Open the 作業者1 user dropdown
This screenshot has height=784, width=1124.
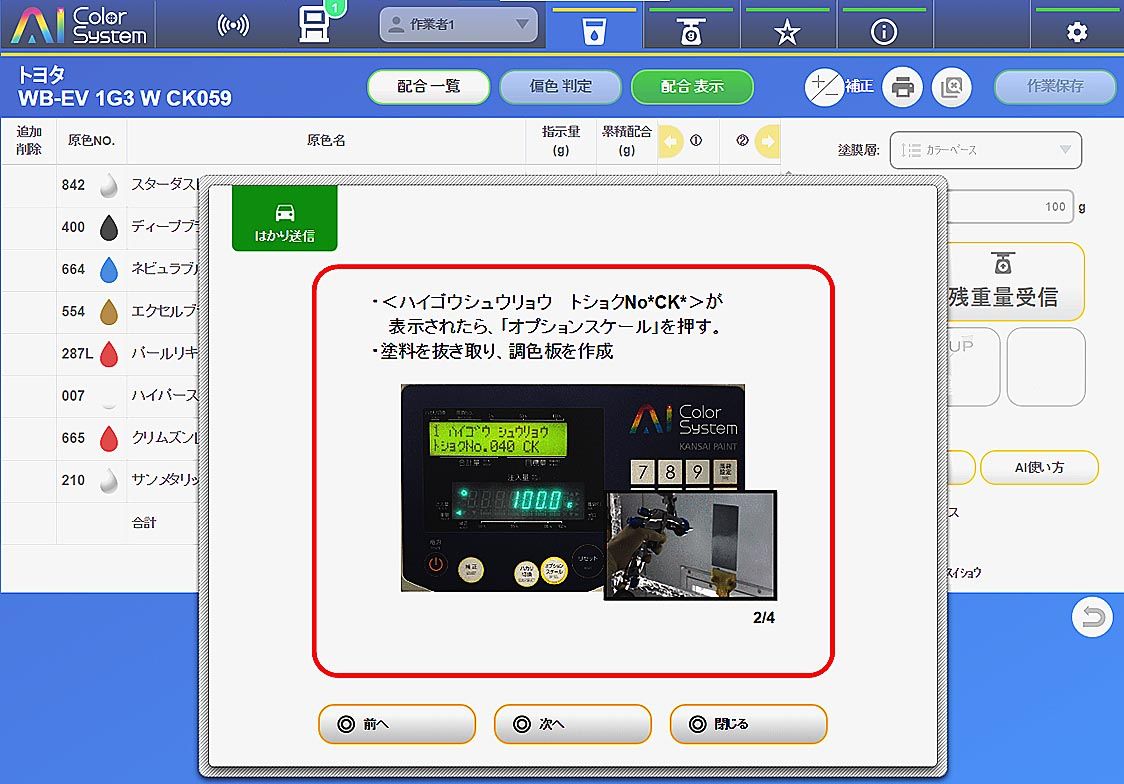(460, 25)
